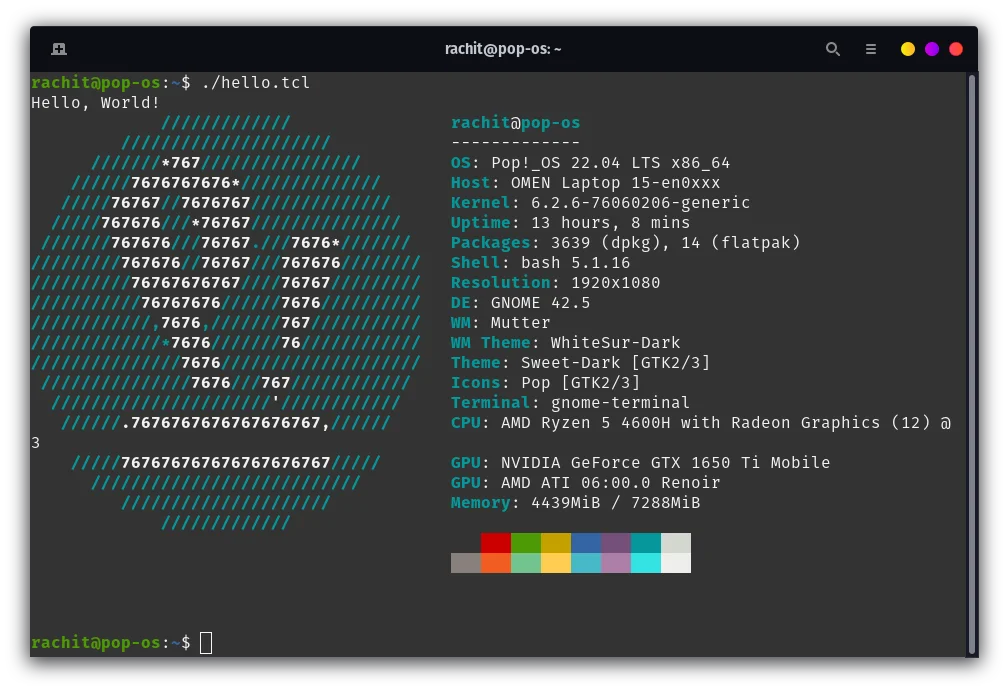Click the top-row yellow palette block

tap(555, 542)
